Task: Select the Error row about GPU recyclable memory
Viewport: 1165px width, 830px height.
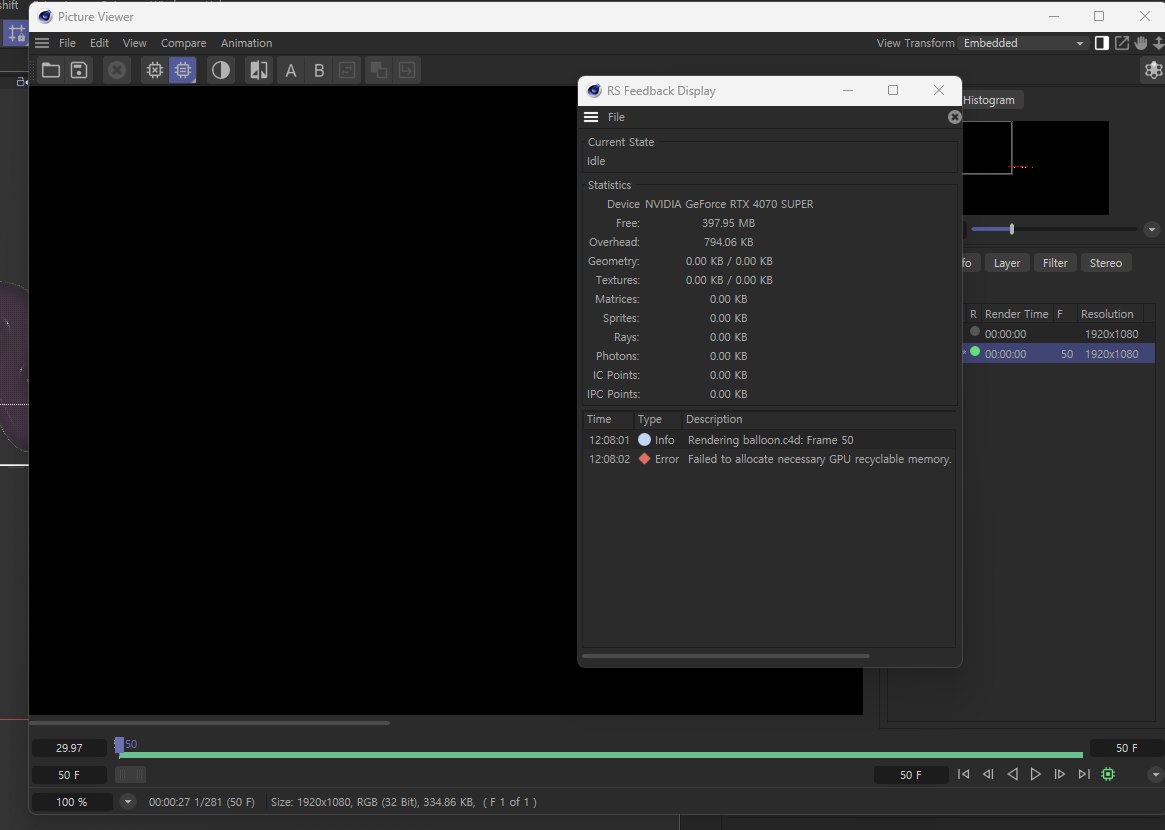Action: click(x=769, y=459)
